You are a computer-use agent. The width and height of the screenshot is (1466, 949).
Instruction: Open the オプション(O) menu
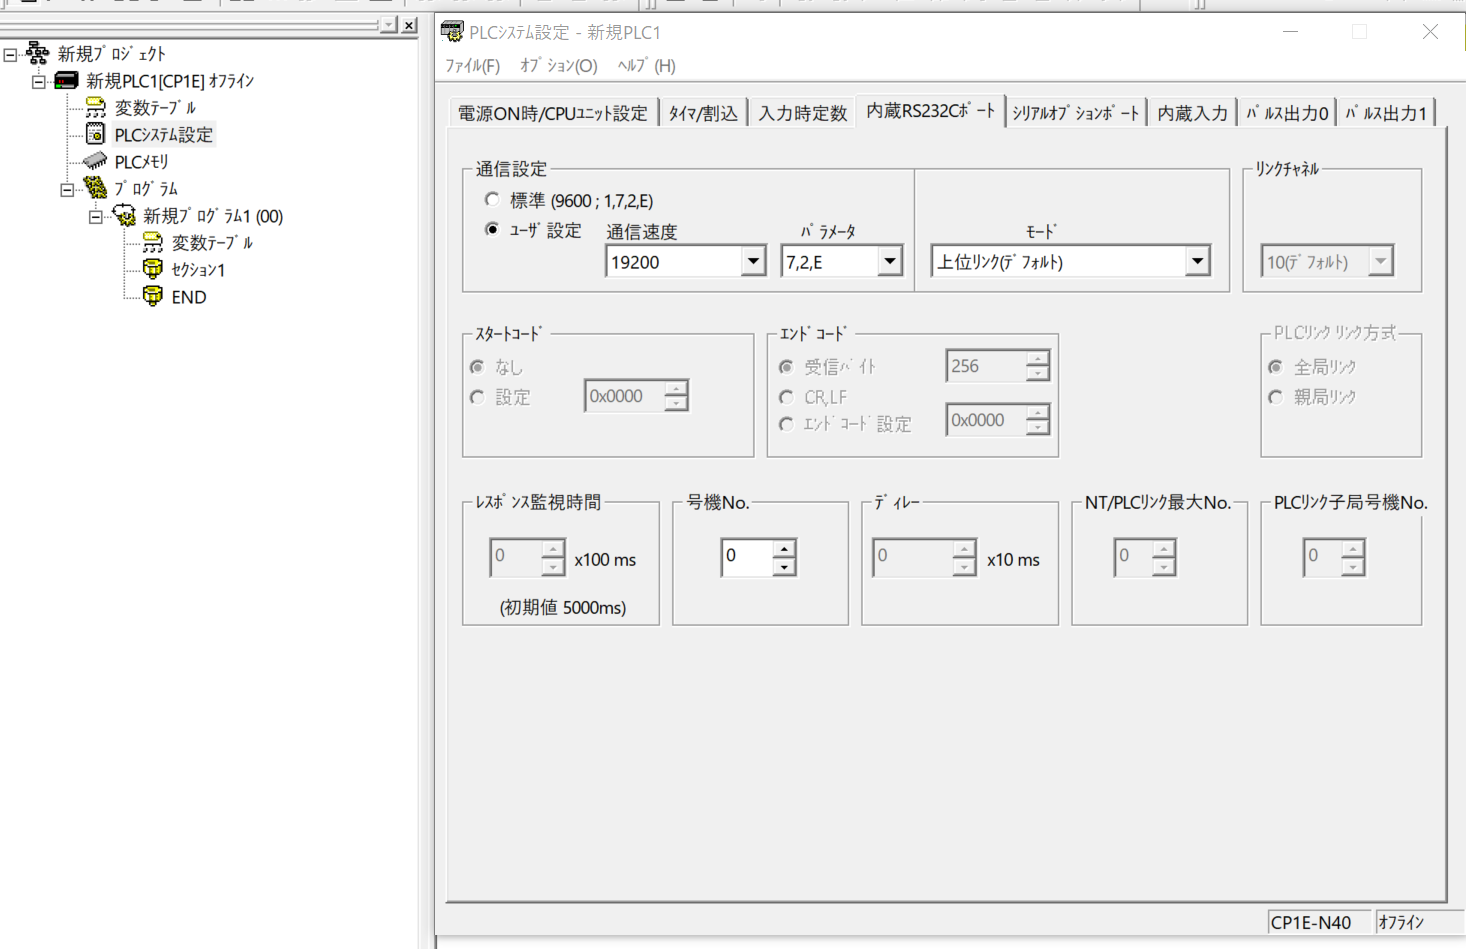(x=558, y=66)
